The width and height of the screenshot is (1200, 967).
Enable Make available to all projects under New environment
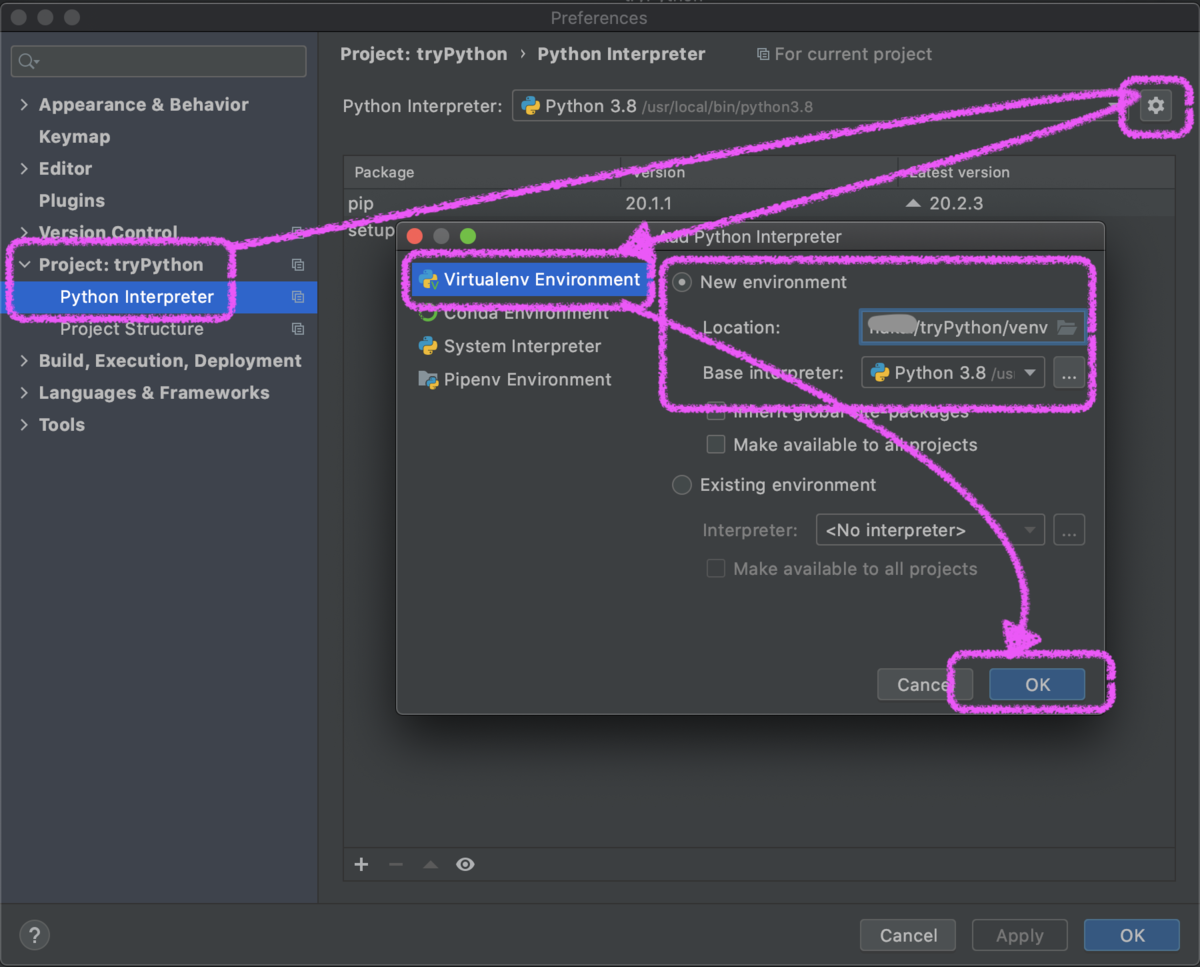click(716, 444)
